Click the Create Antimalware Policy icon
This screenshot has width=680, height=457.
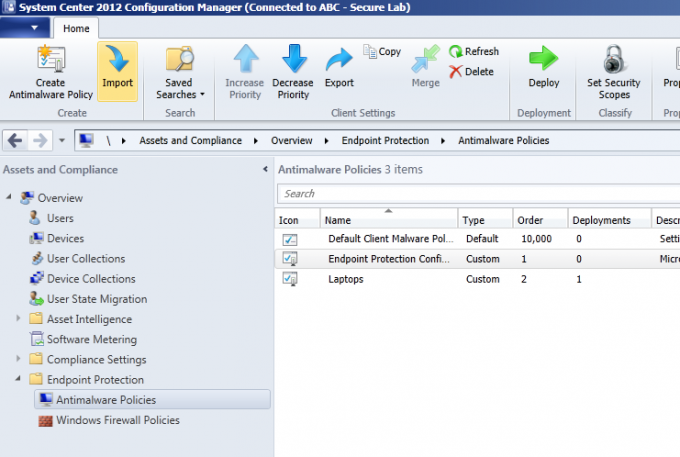pos(51,59)
